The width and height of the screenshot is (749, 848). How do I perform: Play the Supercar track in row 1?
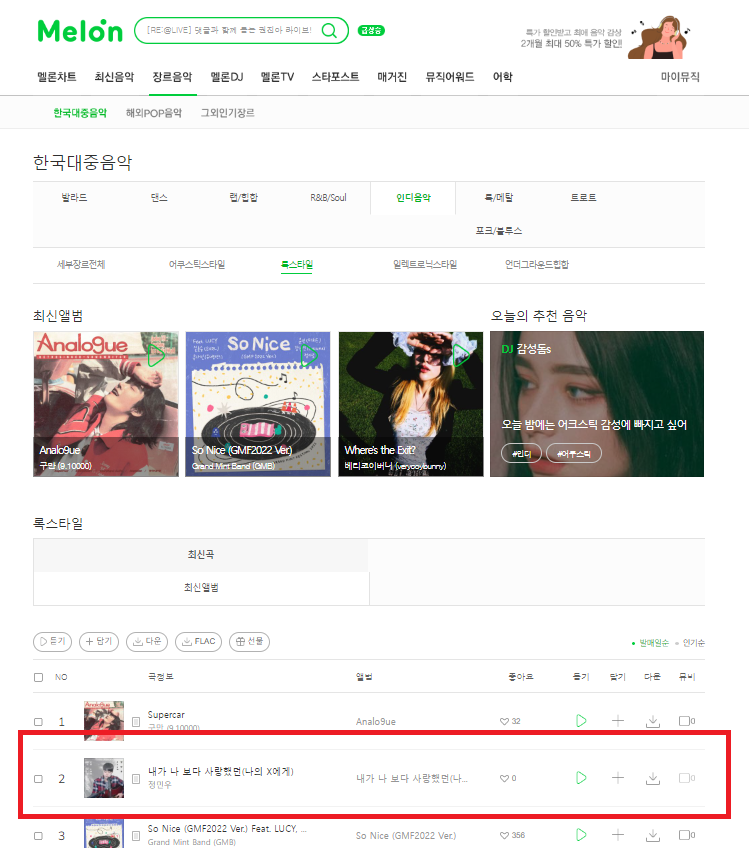(x=581, y=720)
